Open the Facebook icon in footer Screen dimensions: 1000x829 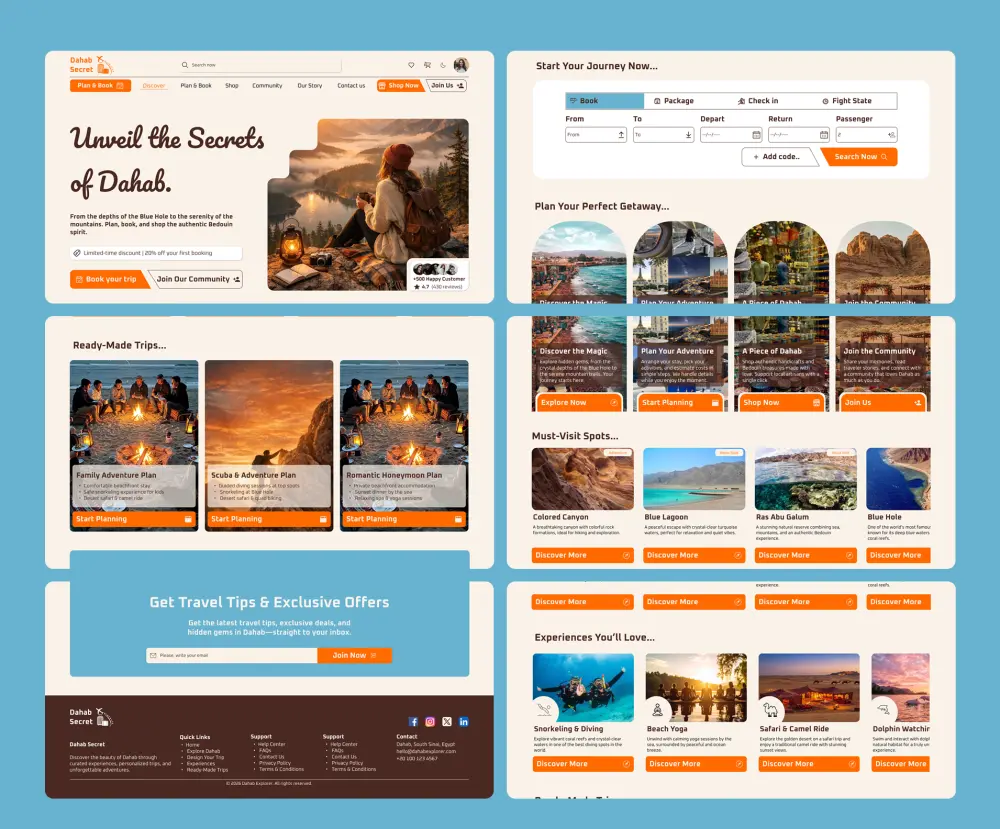[413, 722]
